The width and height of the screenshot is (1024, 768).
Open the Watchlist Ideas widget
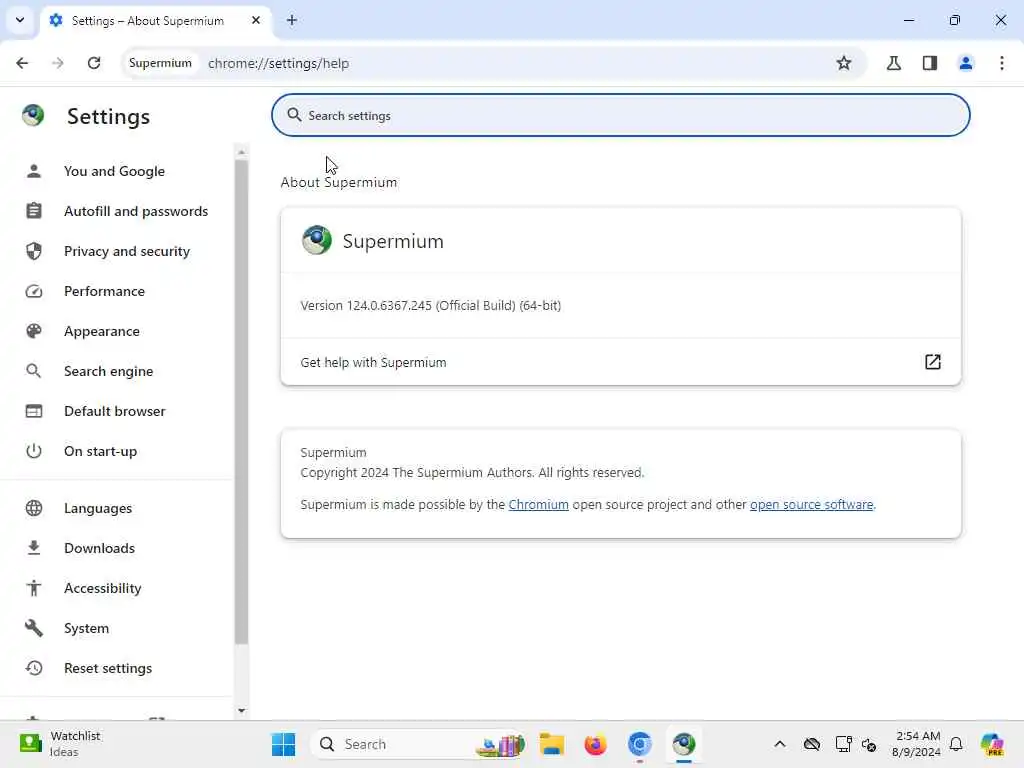coord(60,744)
